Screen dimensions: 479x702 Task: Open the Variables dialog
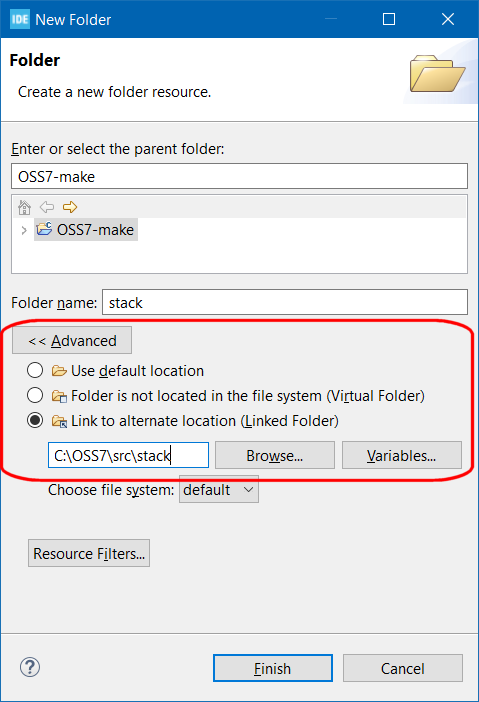(x=402, y=455)
